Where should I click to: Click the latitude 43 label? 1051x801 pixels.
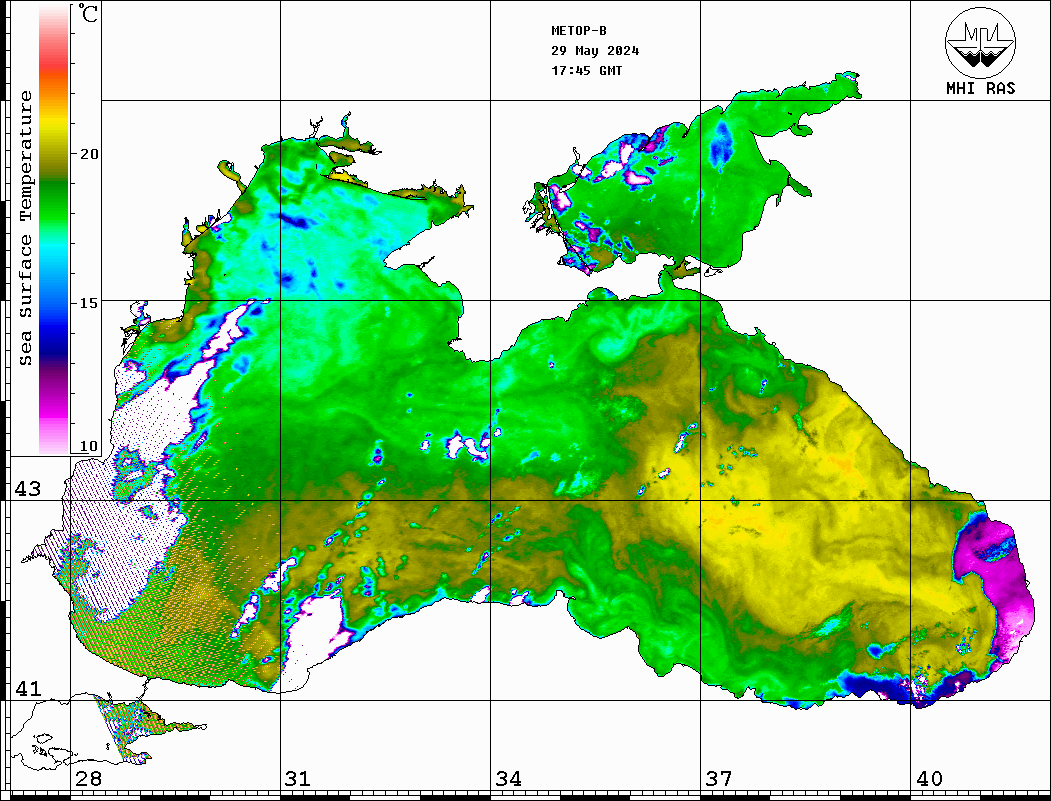[27, 489]
